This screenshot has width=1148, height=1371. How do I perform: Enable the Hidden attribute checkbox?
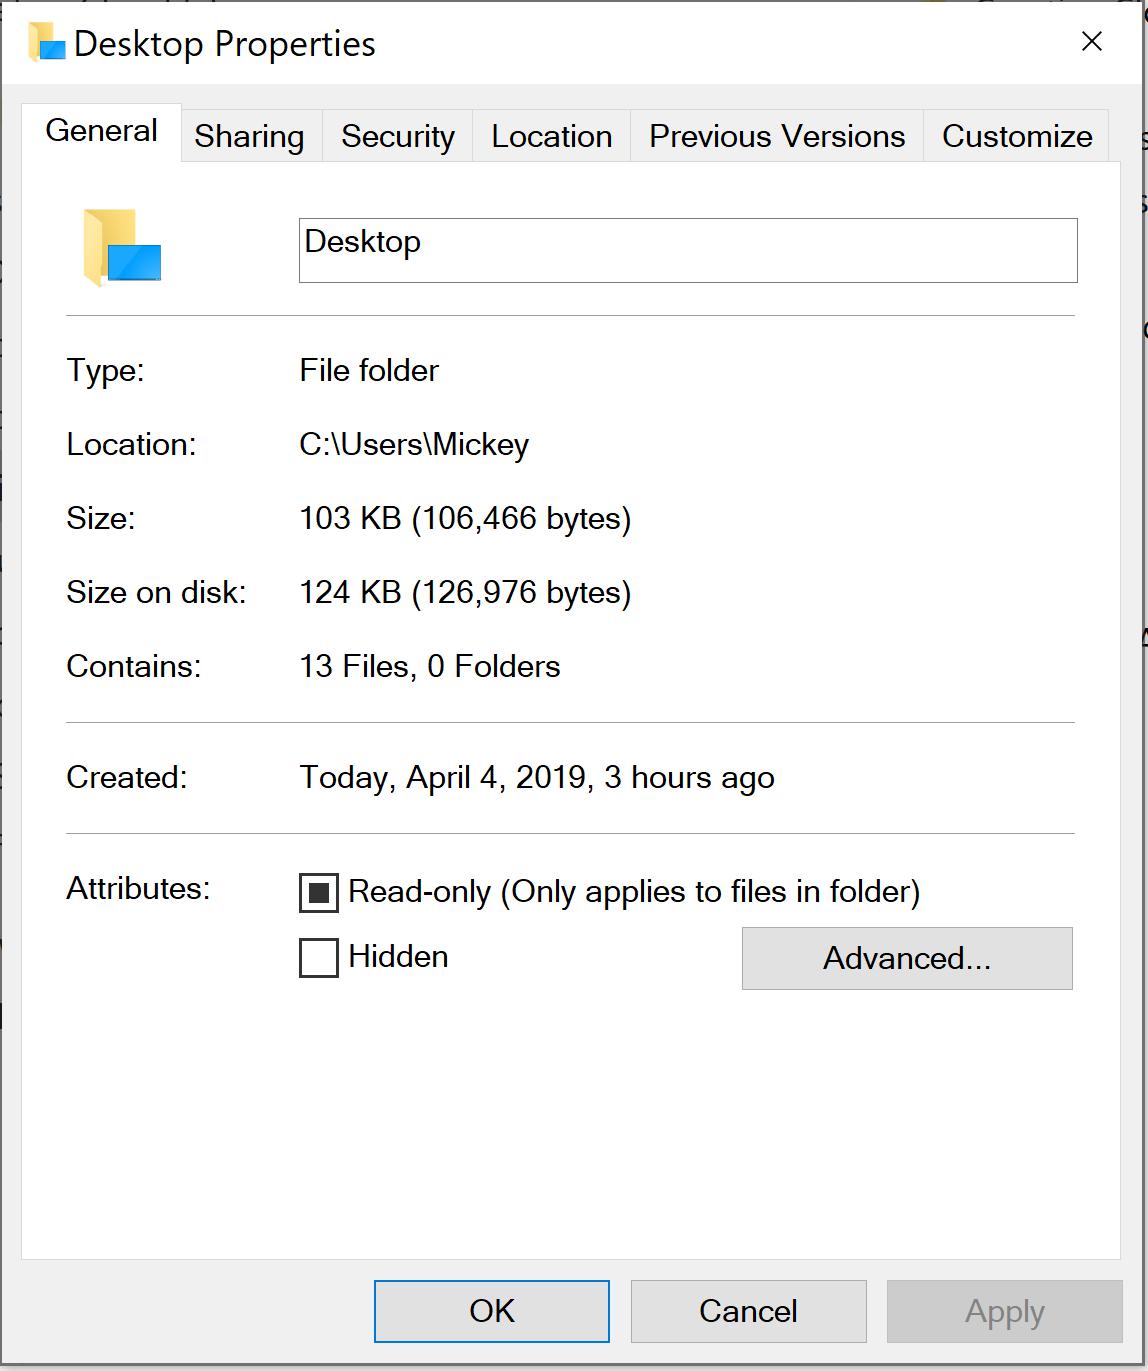(x=316, y=957)
